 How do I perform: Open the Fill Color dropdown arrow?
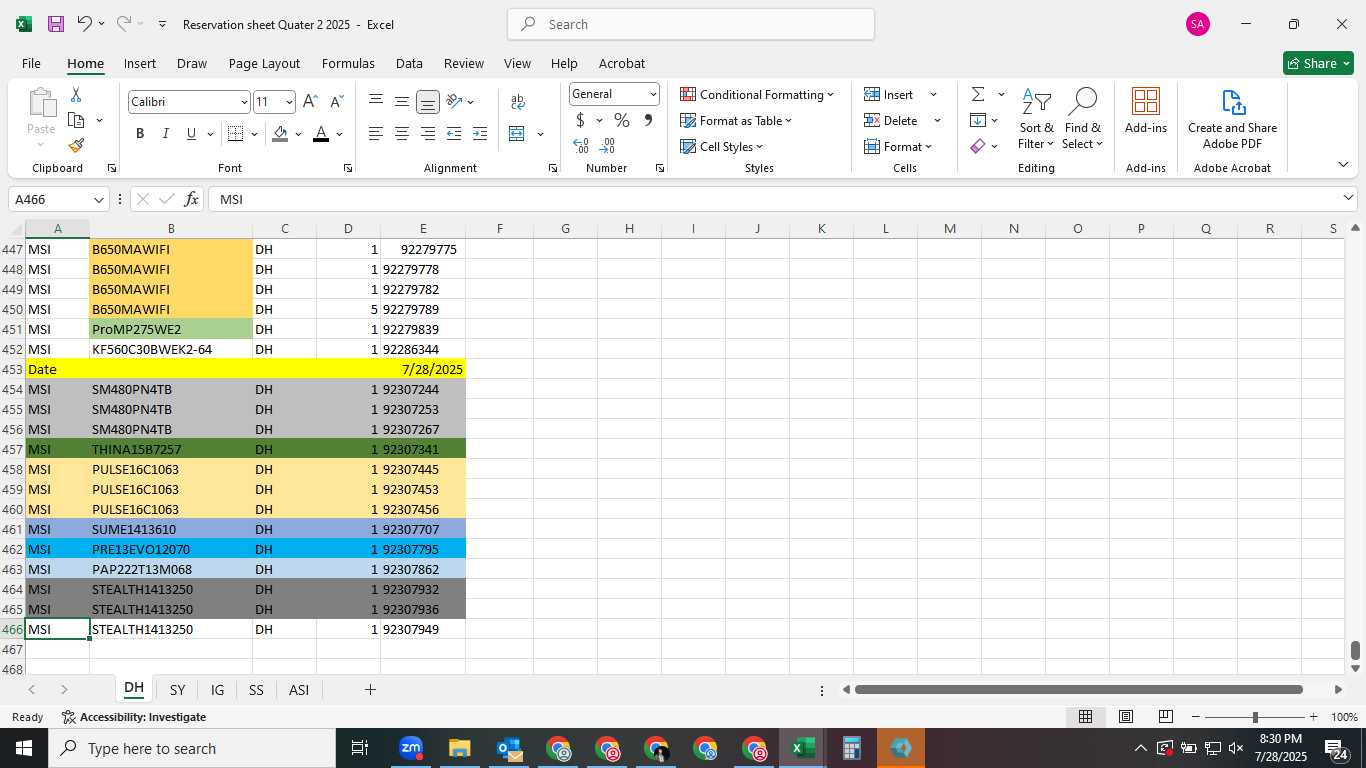[298, 134]
